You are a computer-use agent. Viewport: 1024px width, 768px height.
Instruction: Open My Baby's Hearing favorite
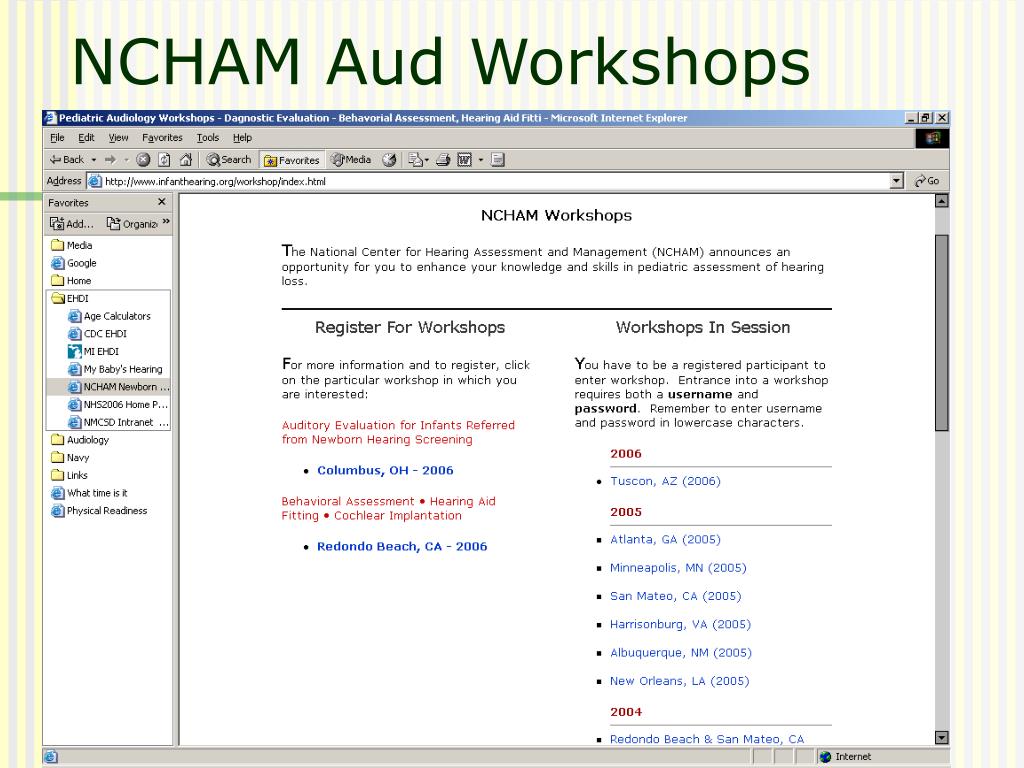115,368
